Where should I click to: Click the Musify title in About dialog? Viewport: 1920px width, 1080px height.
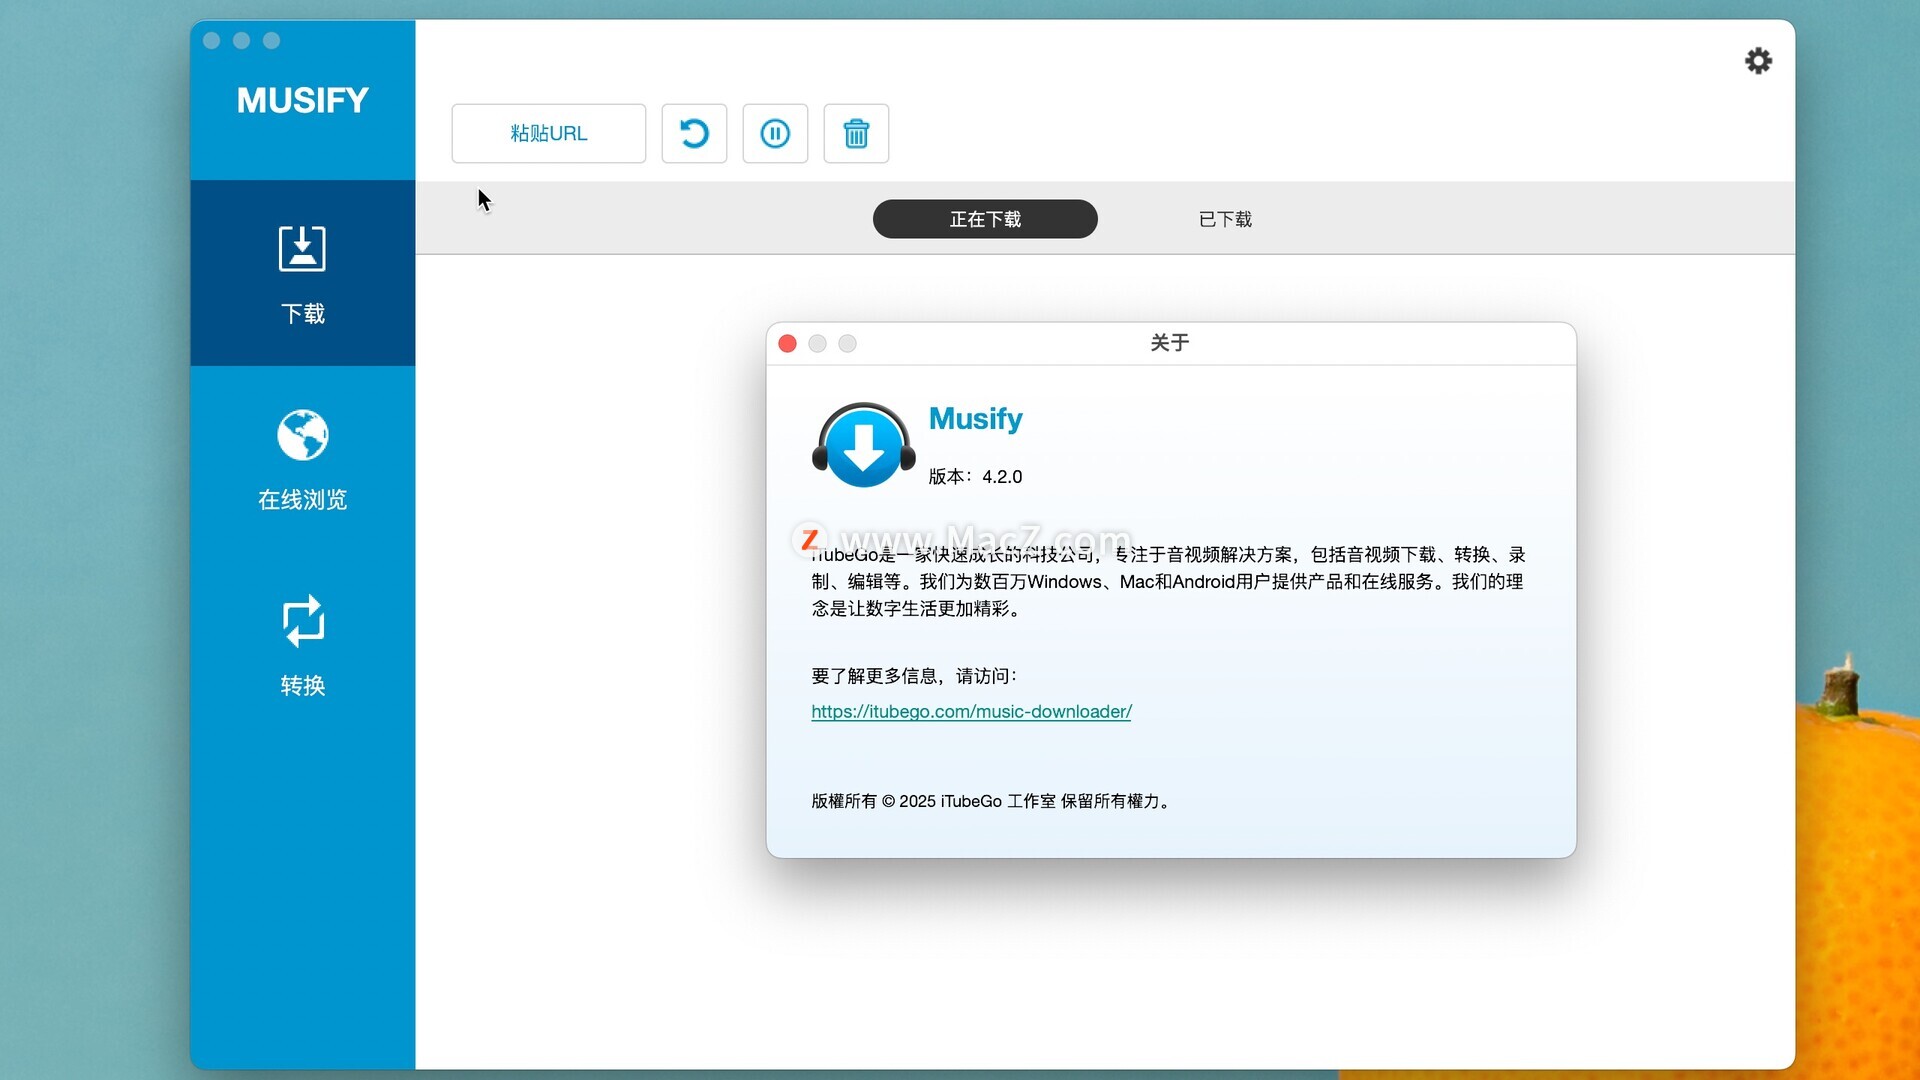tap(975, 419)
